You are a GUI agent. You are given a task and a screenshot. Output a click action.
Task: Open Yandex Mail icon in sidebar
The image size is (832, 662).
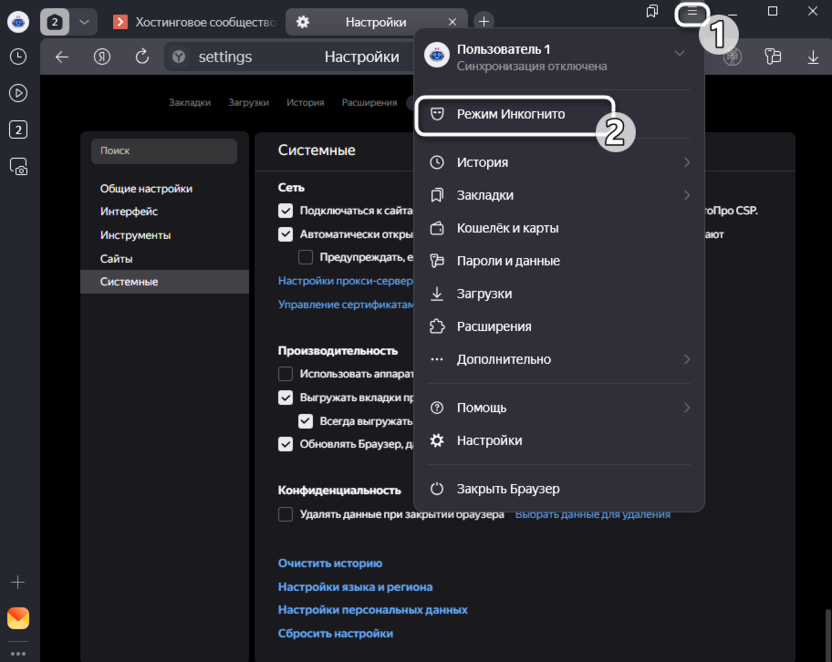(x=18, y=617)
